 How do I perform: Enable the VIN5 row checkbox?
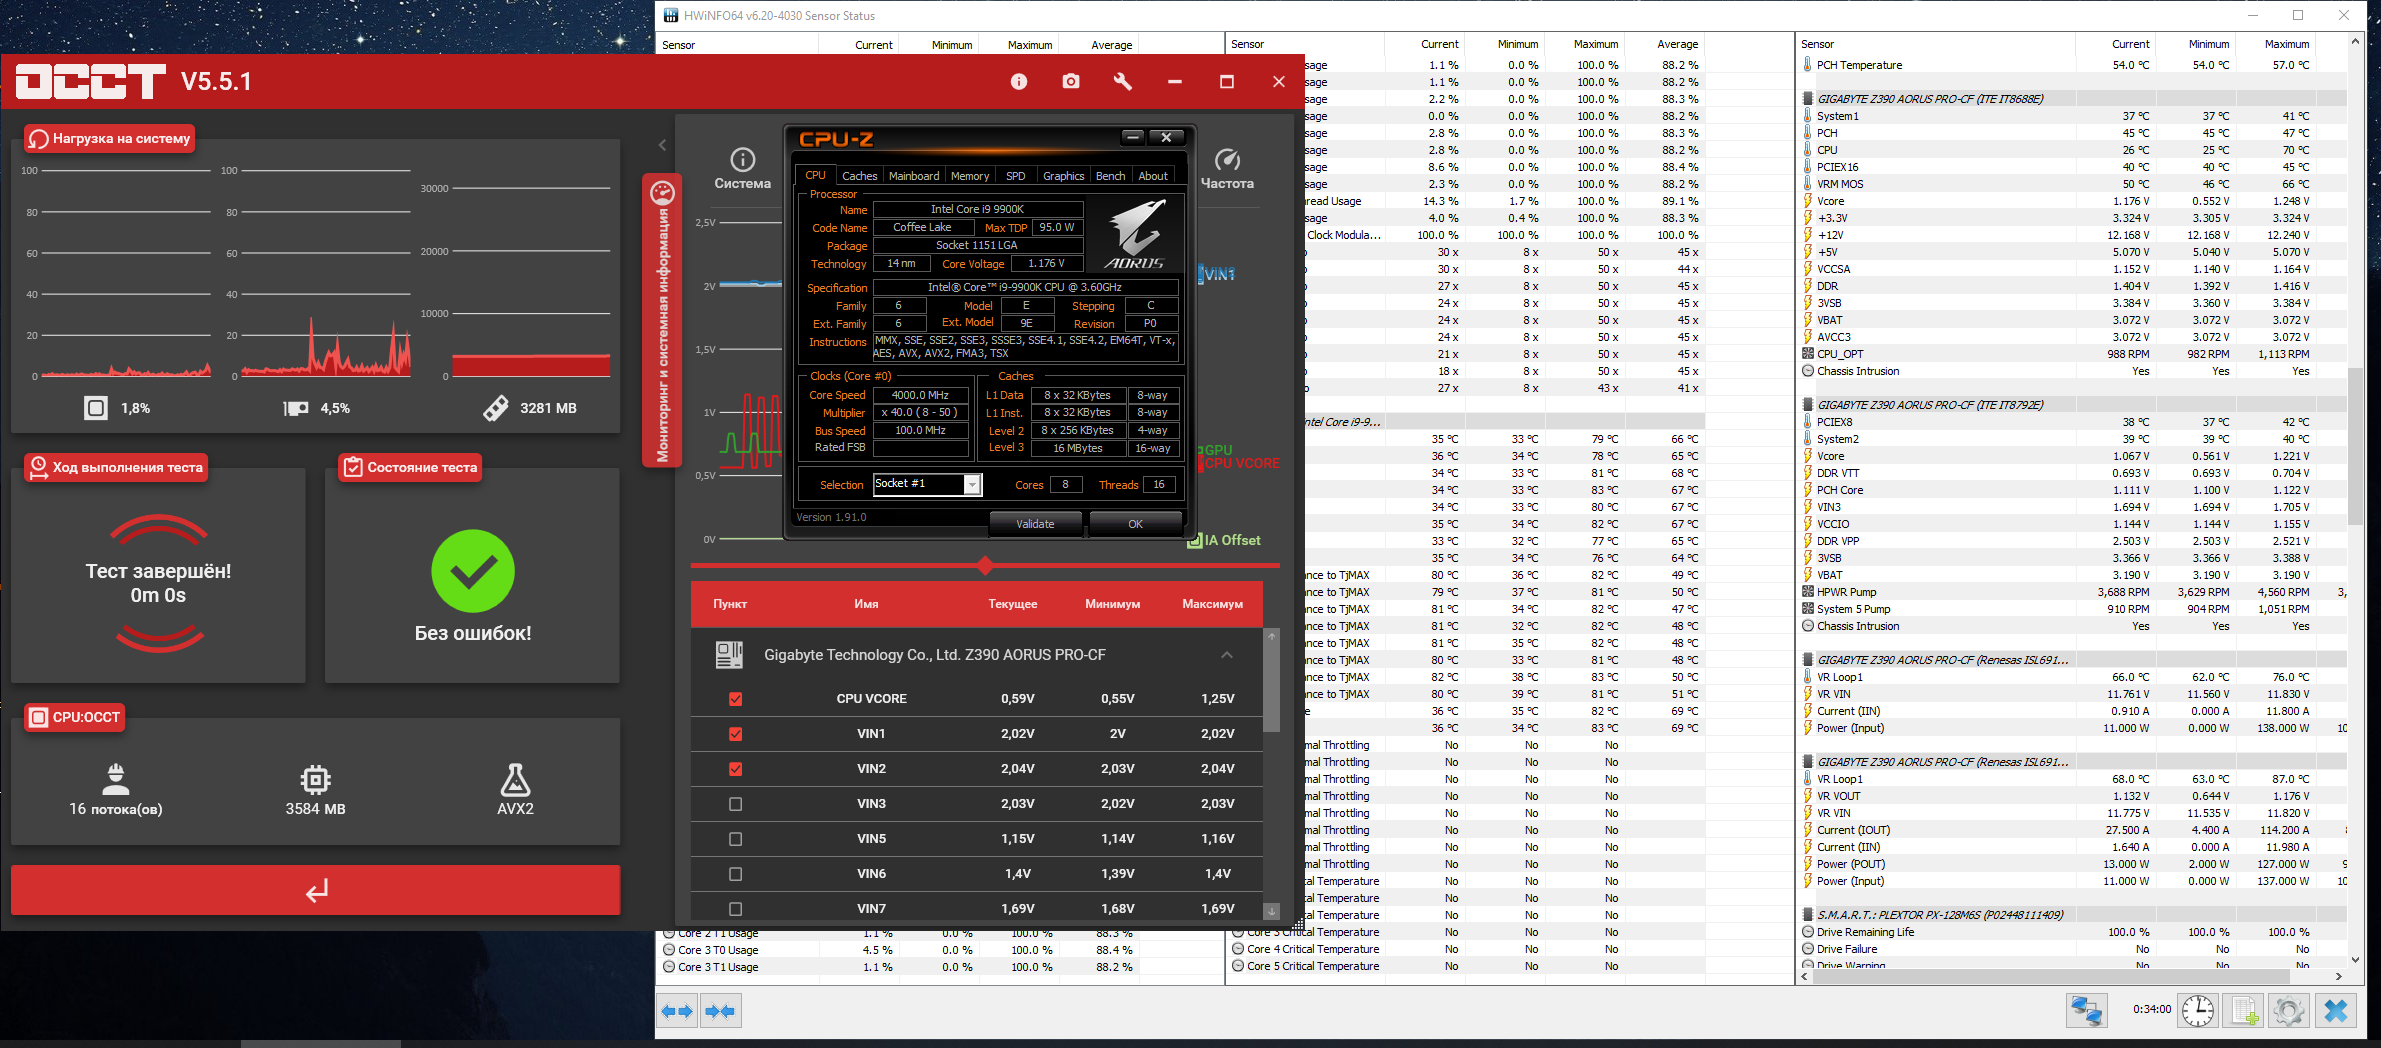pyautogui.click(x=736, y=839)
